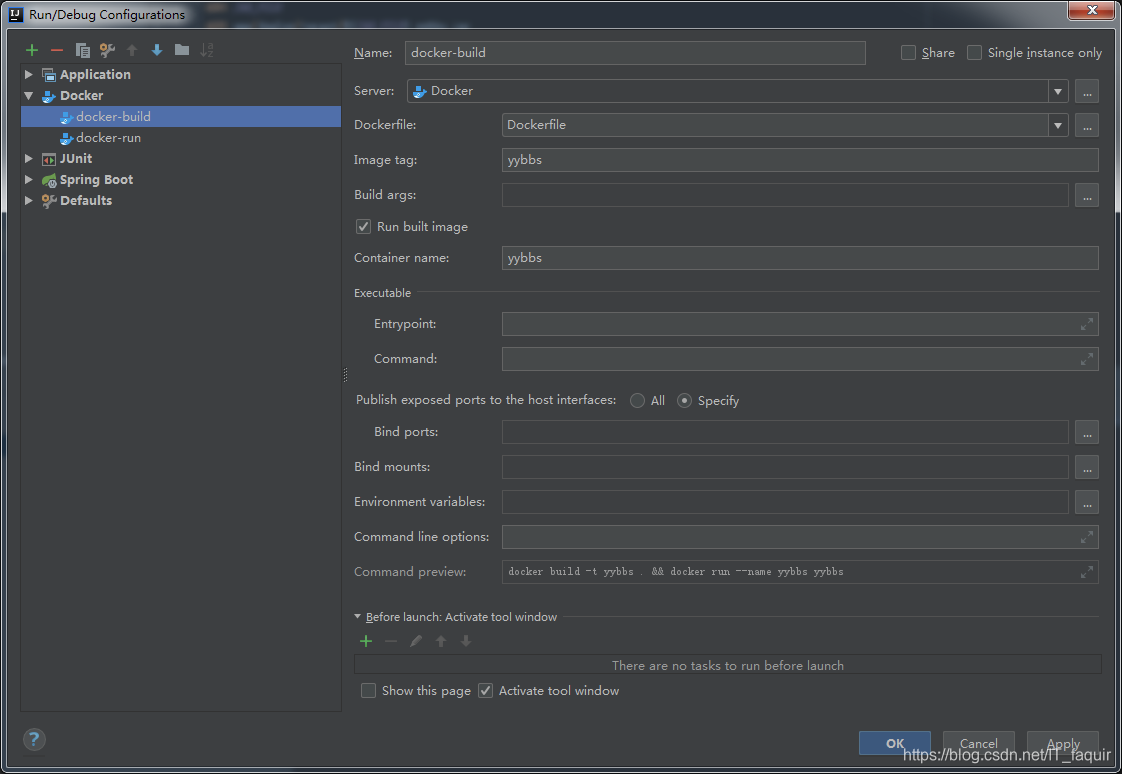Select the JUnit group
The image size is (1122, 774).
point(181,159)
